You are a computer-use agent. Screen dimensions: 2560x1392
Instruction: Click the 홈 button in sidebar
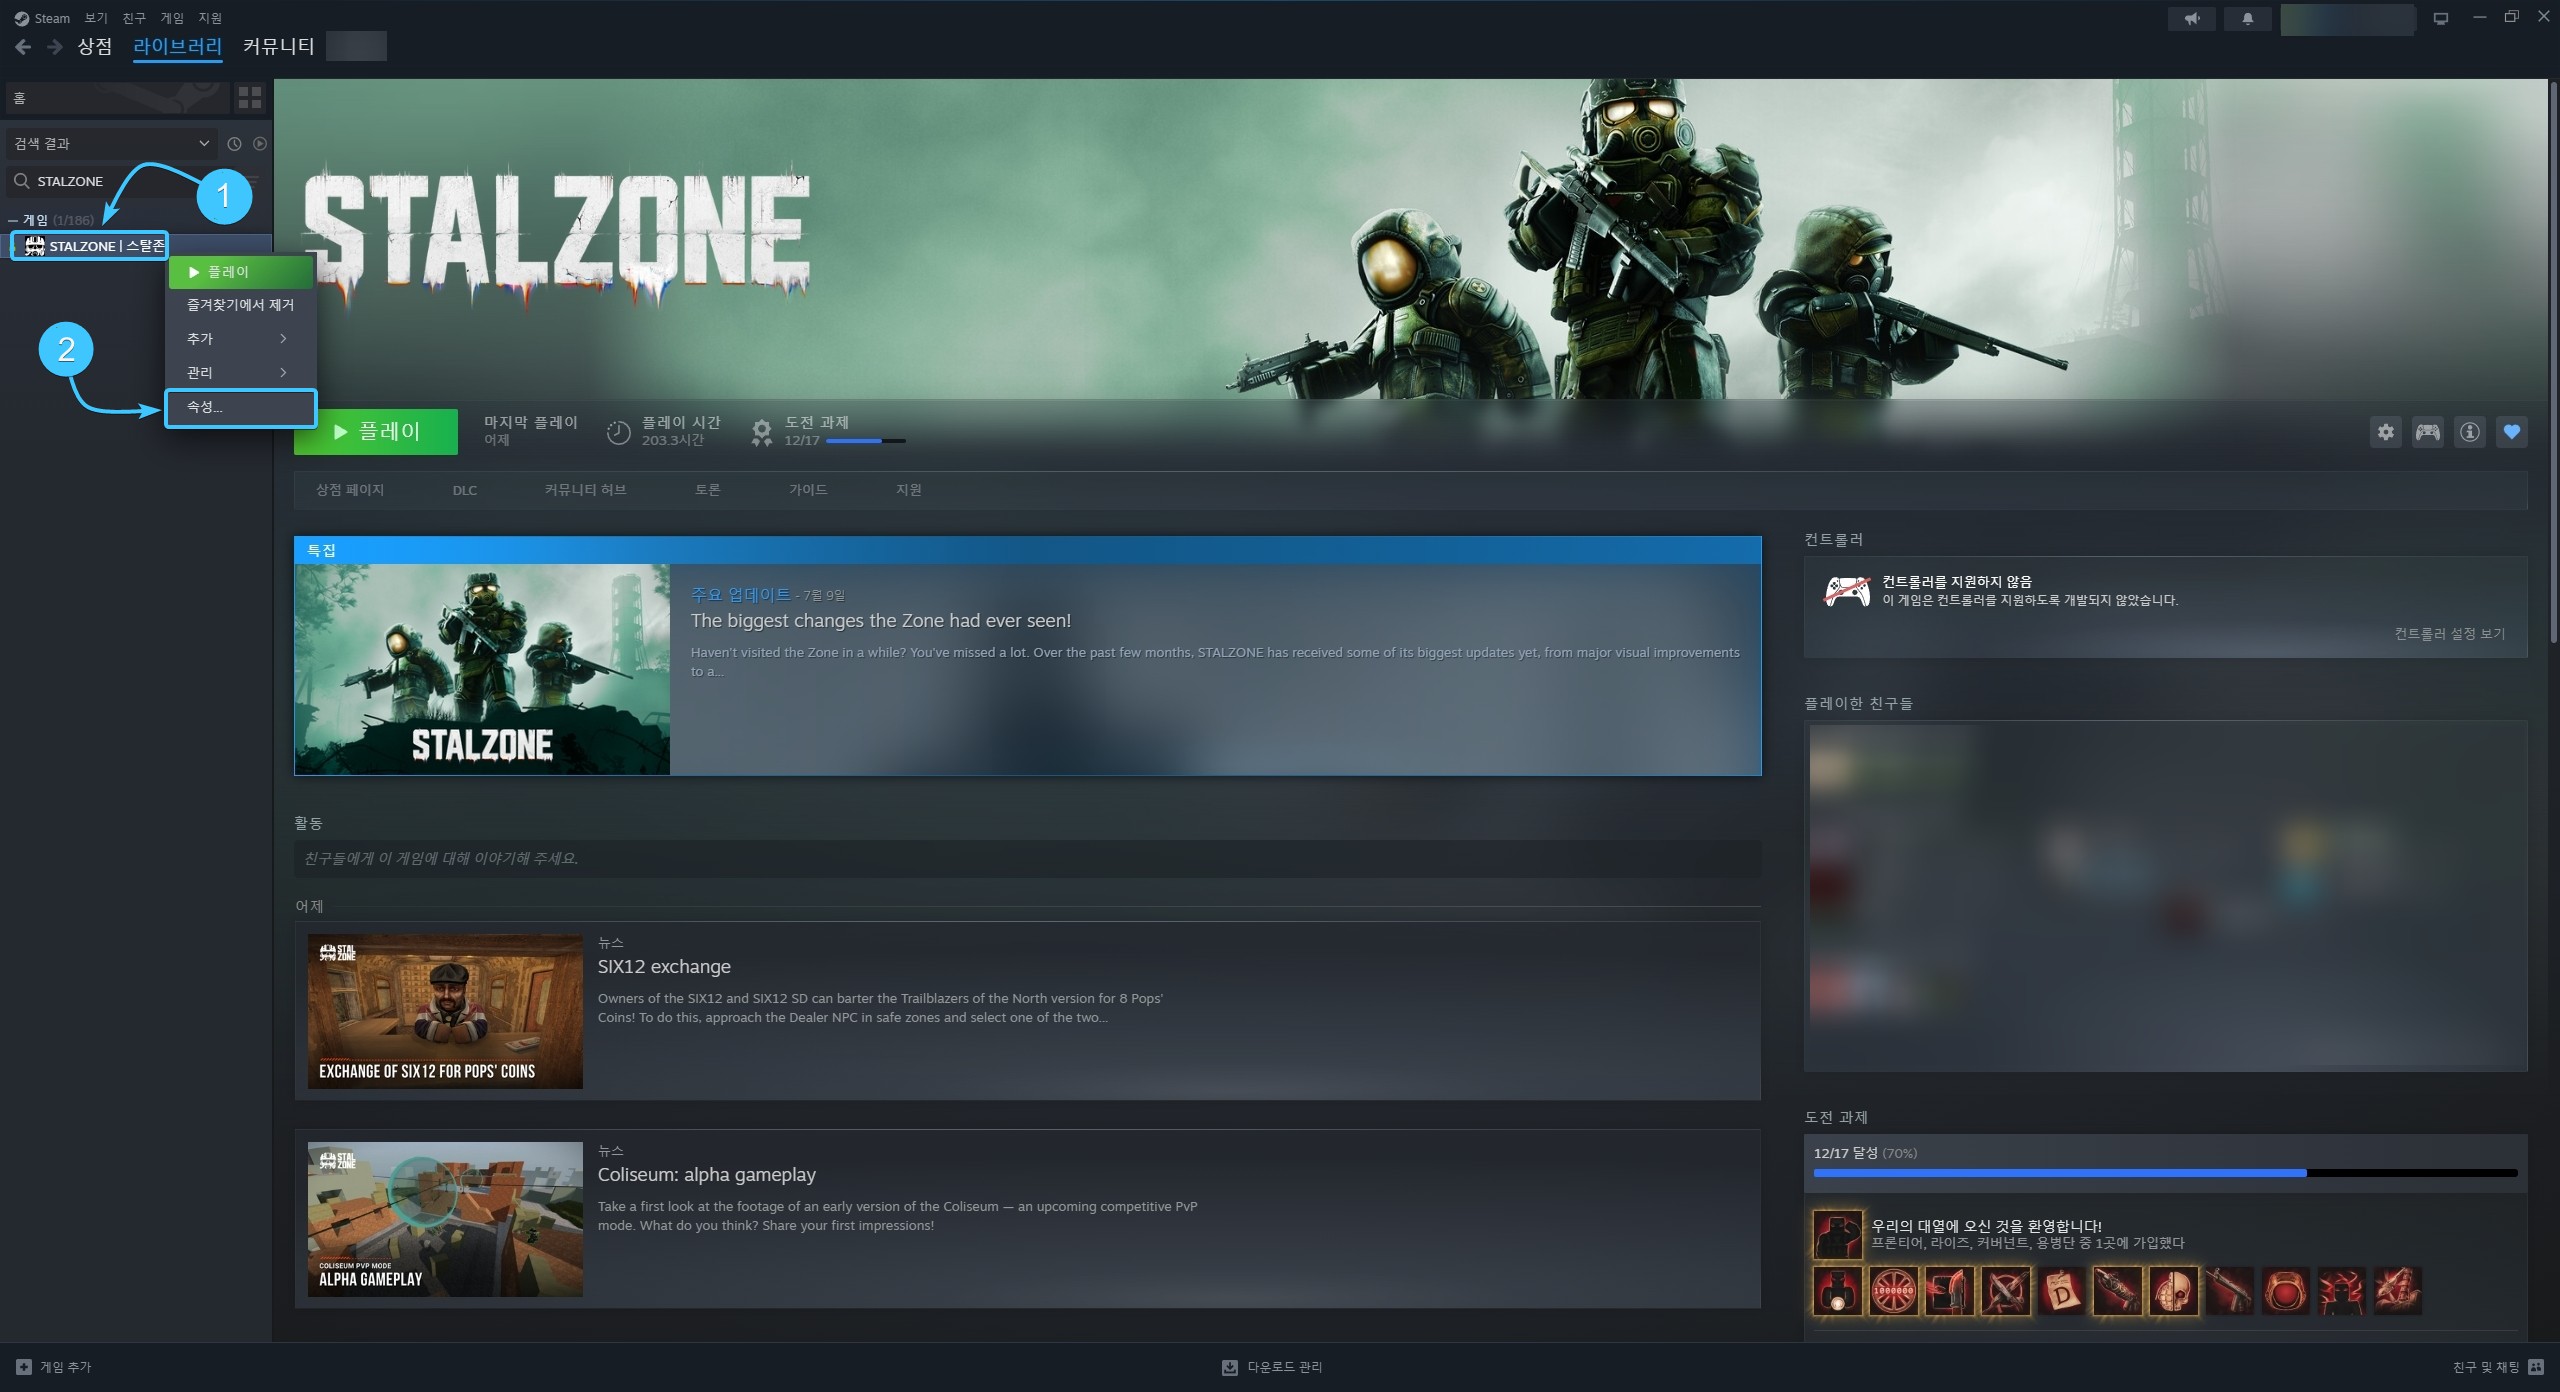(x=117, y=98)
